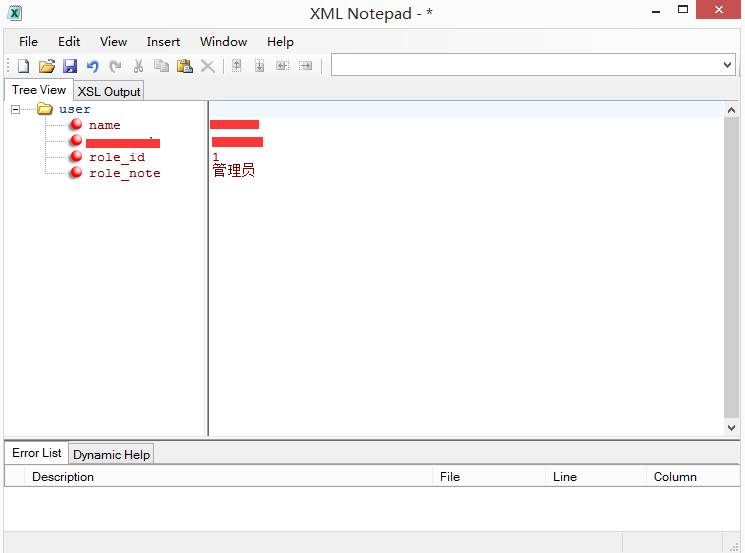Select the user folder icon in the tree

coord(45,109)
